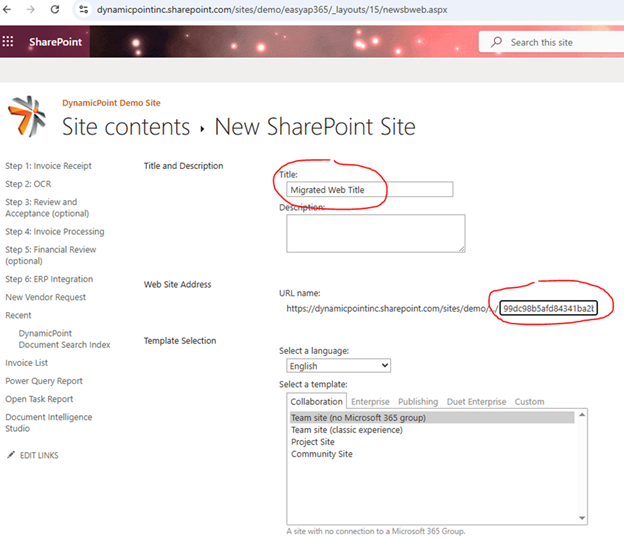Open New Vendor Request link

click(45, 297)
